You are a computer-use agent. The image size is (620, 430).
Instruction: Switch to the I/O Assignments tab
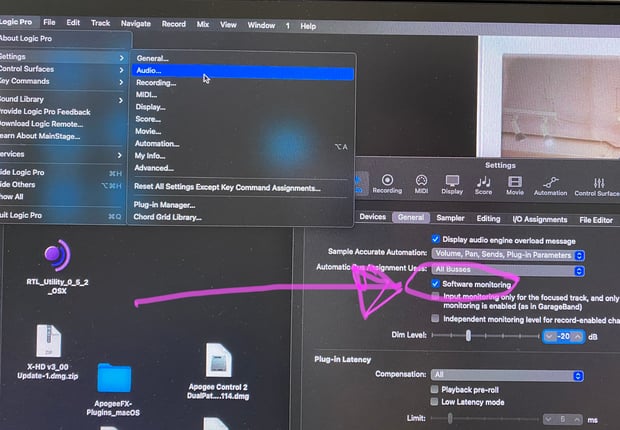click(540, 220)
